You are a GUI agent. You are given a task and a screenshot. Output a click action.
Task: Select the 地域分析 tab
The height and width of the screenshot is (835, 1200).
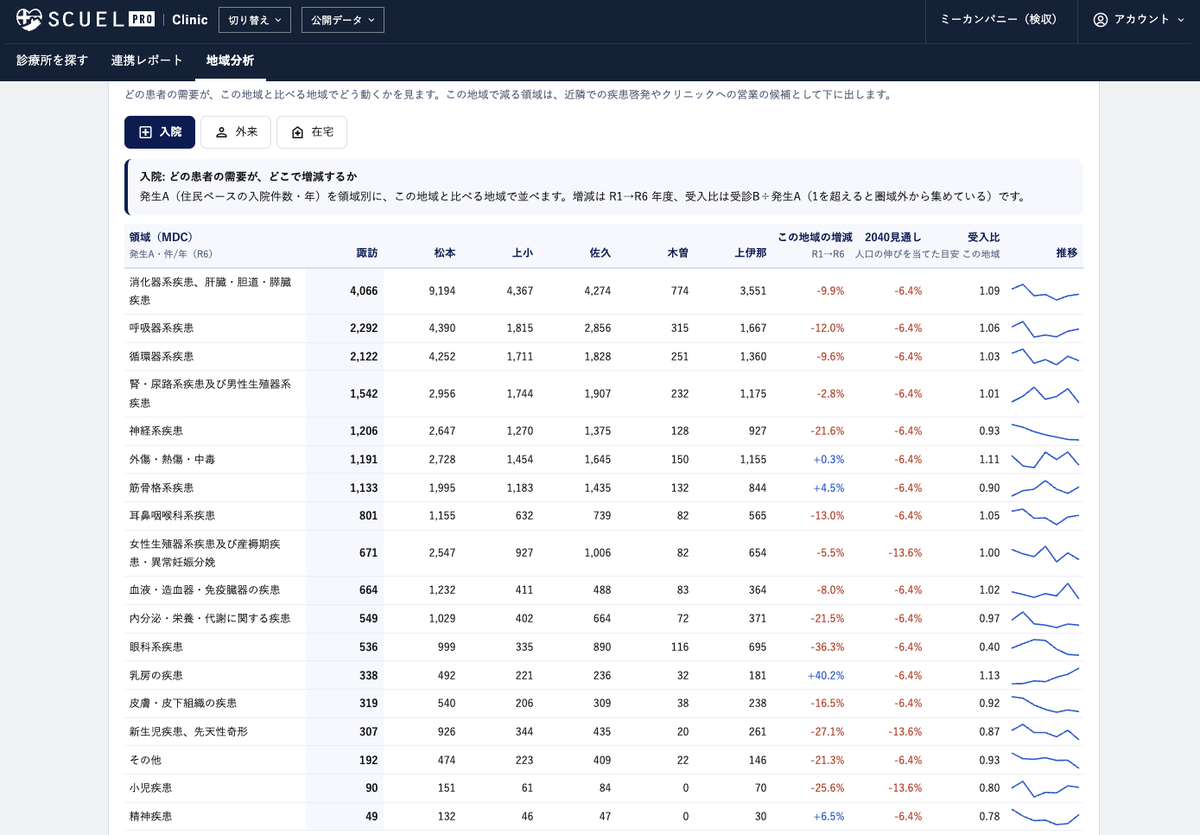tap(230, 60)
